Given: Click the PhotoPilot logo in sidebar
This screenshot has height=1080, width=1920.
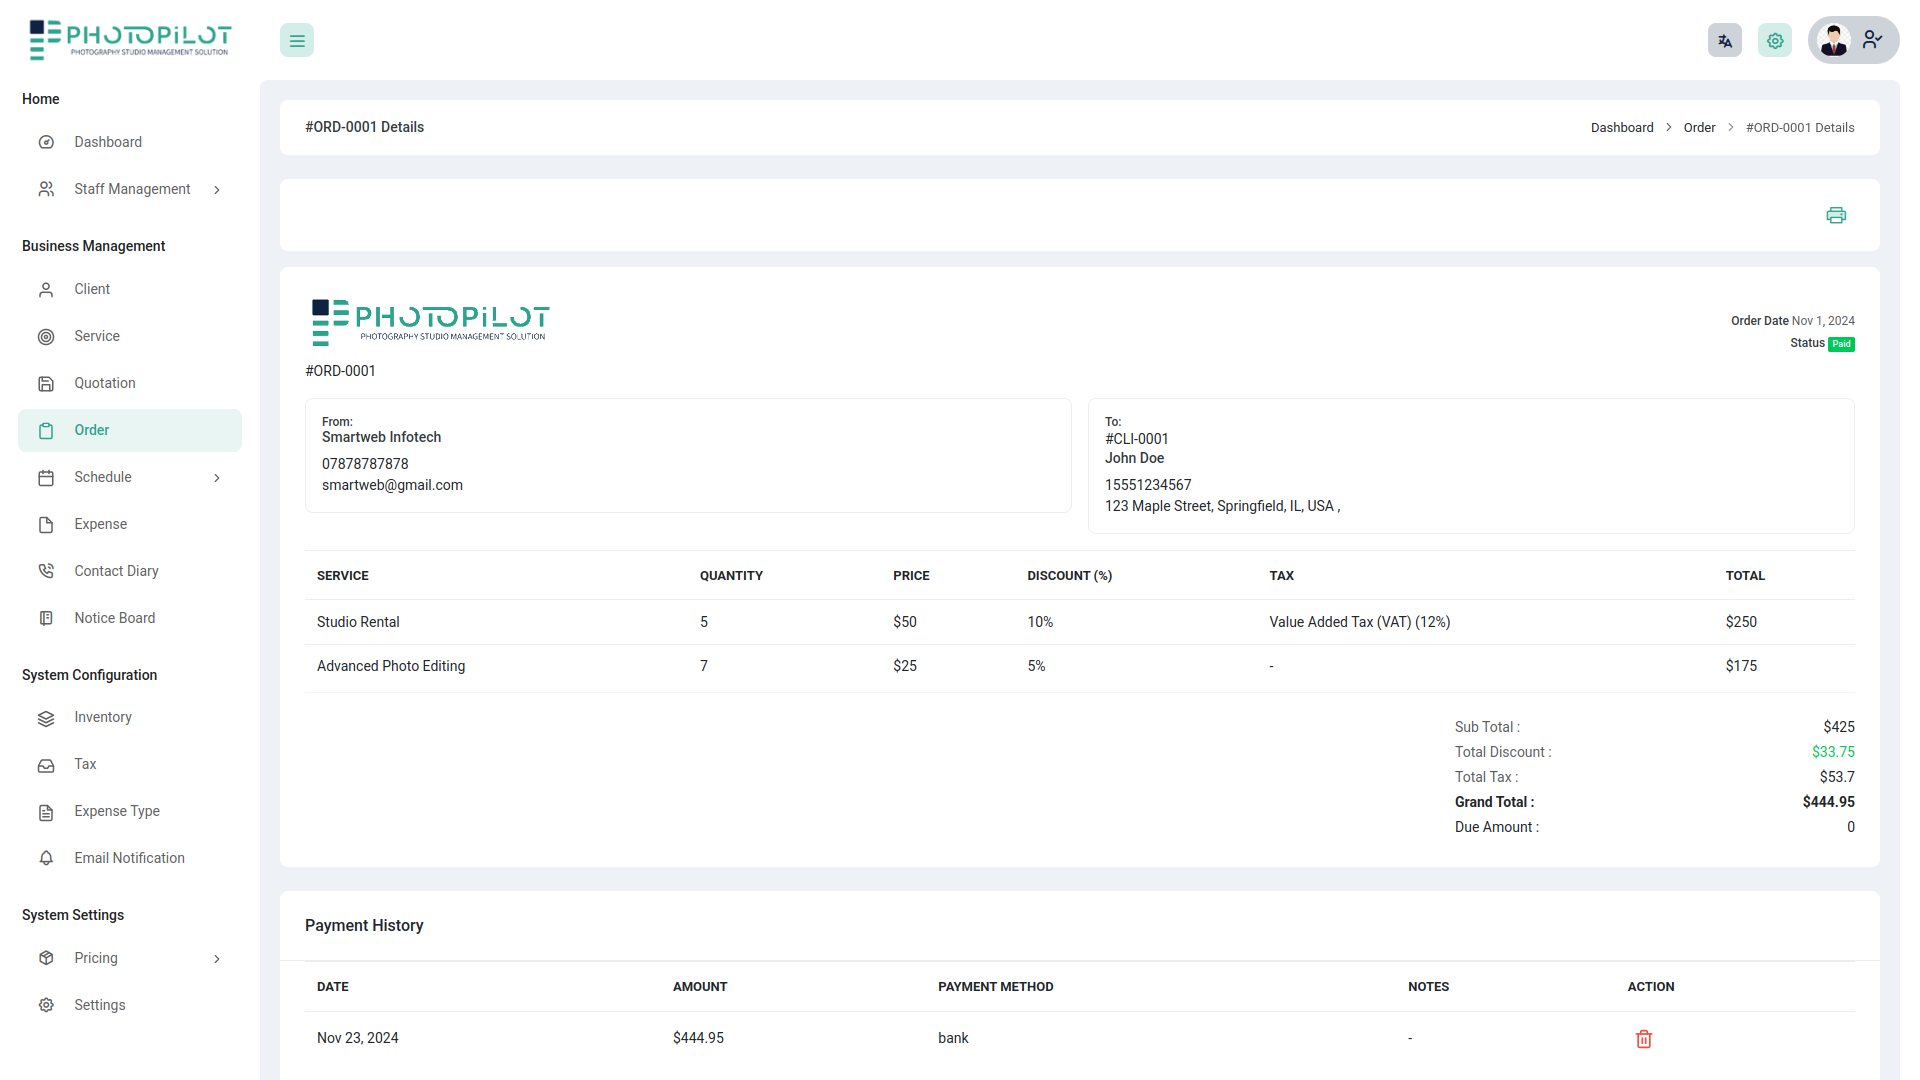Looking at the screenshot, I should click(x=130, y=40).
